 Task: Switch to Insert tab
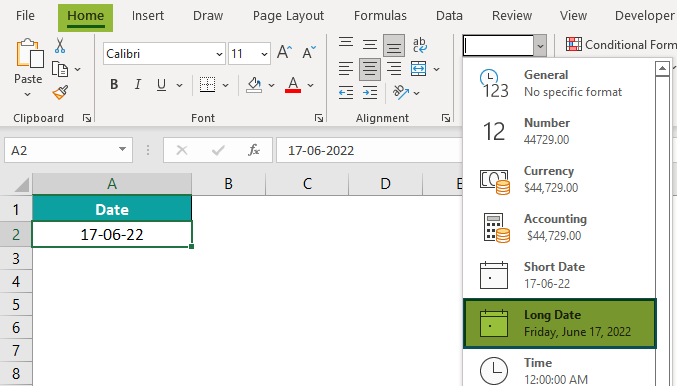point(148,16)
